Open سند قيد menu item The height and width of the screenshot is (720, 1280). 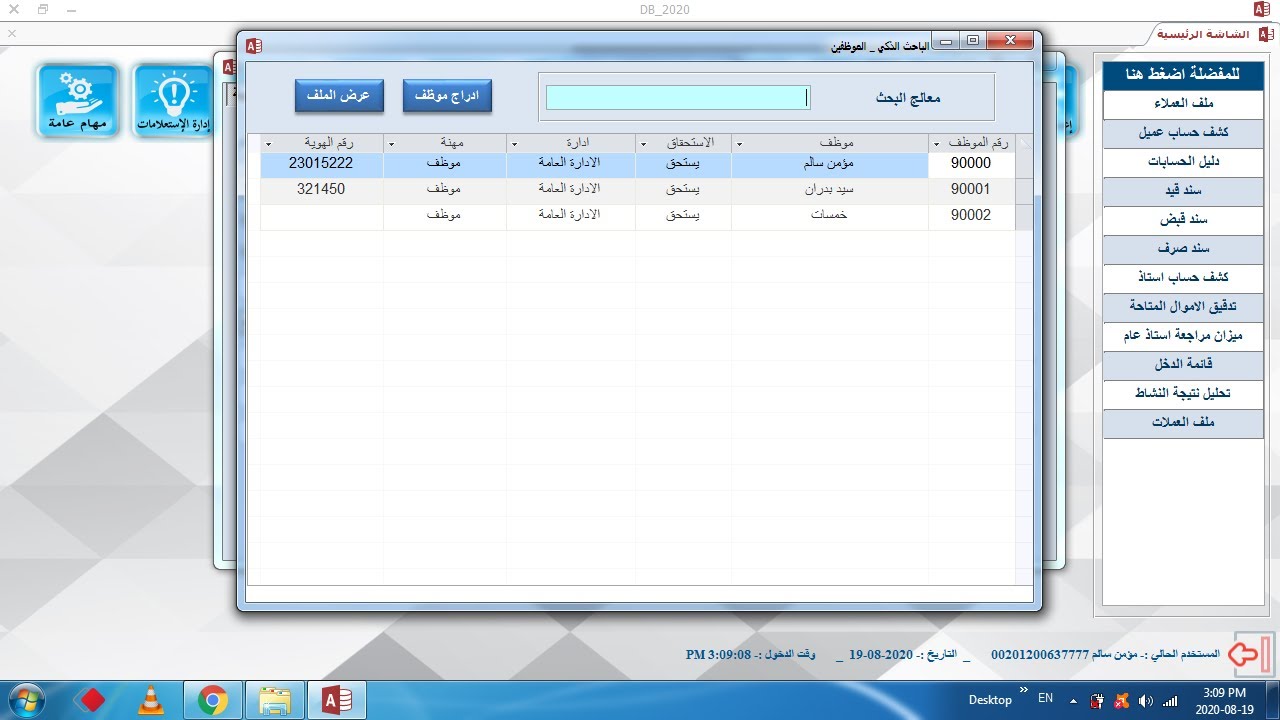coord(1183,191)
